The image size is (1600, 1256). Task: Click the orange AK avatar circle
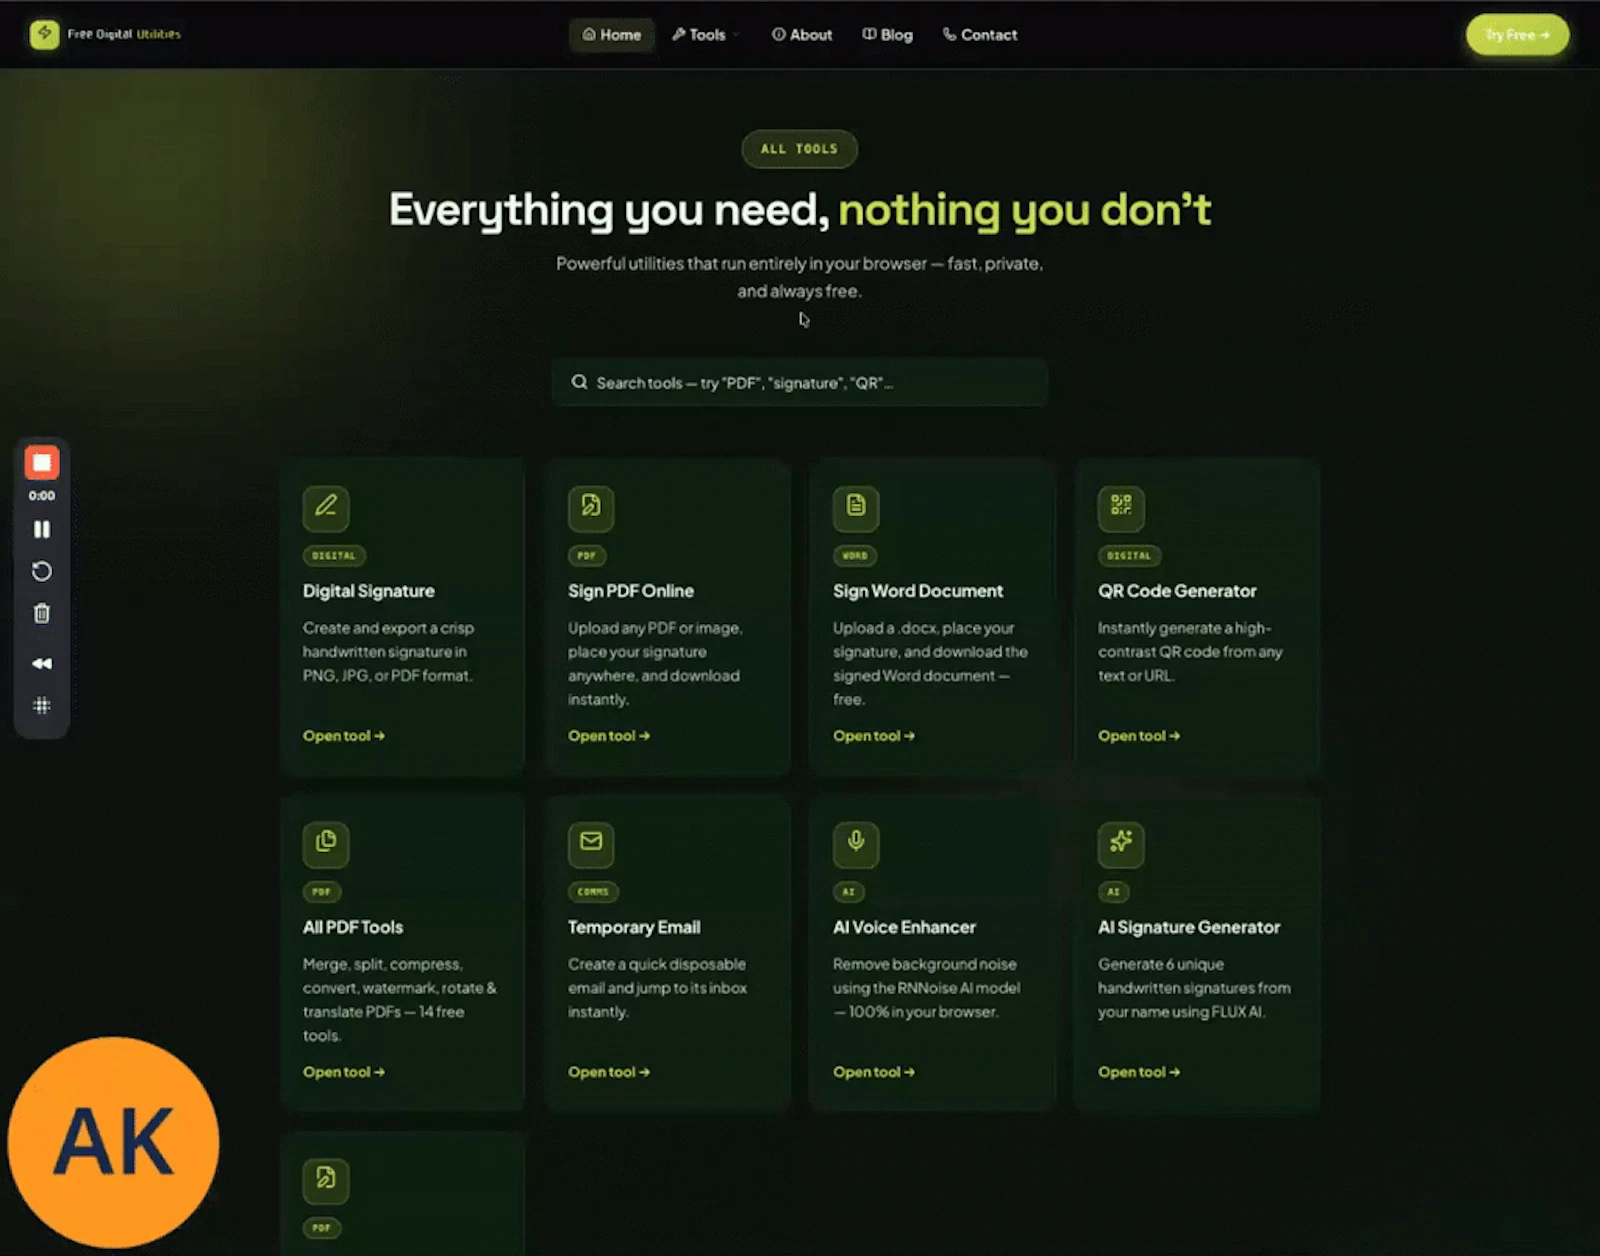coord(113,1142)
